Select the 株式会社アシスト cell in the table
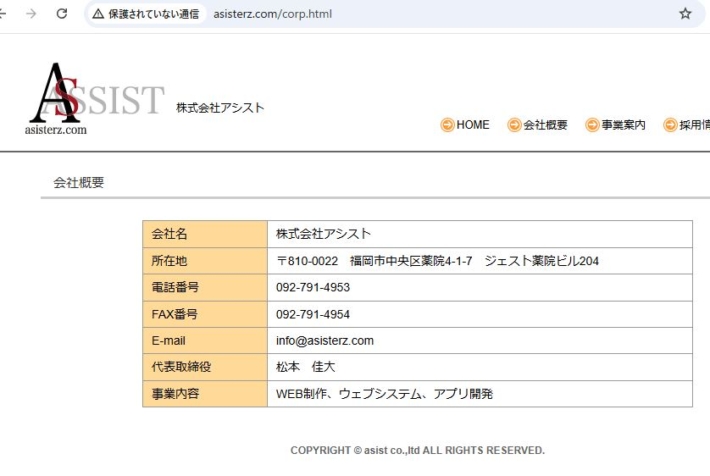This screenshot has height=476, width=710. click(x=480, y=234)
